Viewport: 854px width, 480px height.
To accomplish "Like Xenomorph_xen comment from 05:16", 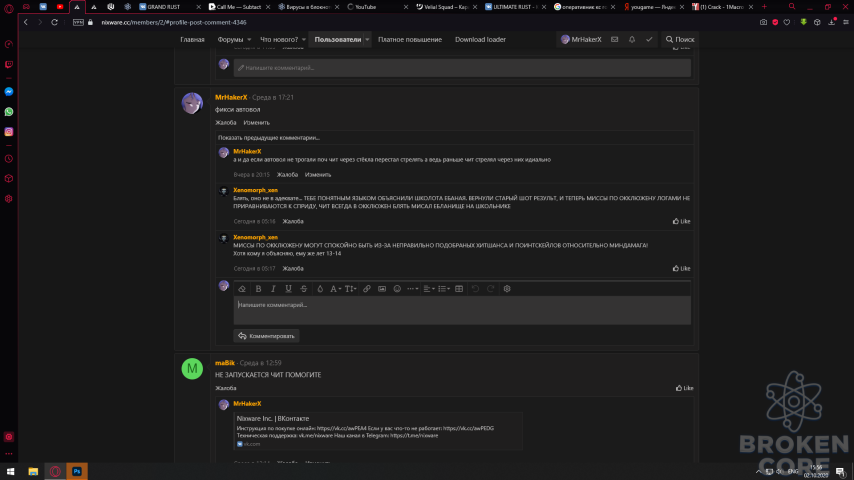I will click(x=681, y=221).
